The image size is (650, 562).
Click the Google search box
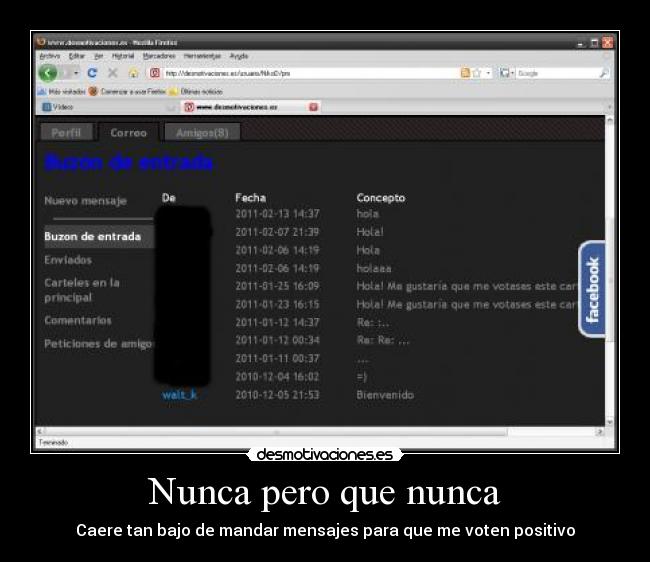tap(558, 73)
